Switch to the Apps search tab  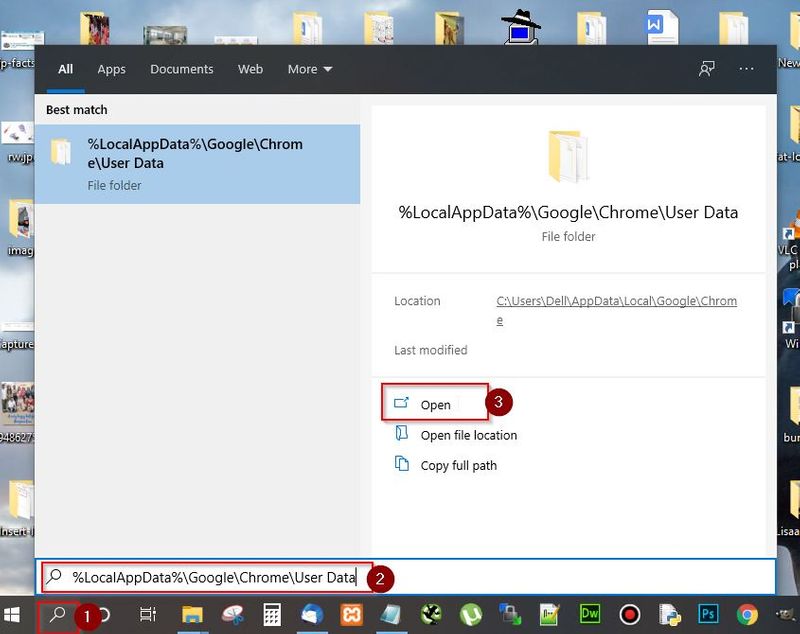[112, 69]
